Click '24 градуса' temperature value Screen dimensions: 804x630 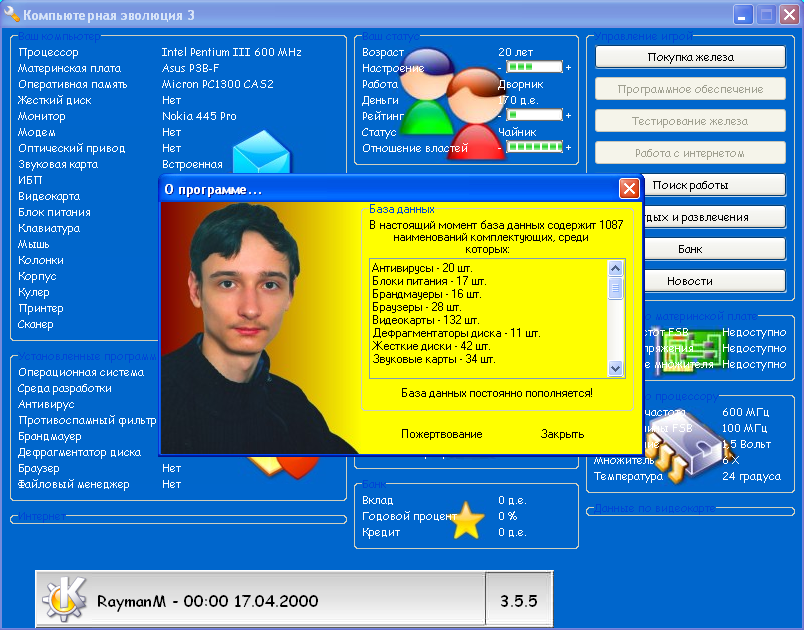(x=751, y=476)
